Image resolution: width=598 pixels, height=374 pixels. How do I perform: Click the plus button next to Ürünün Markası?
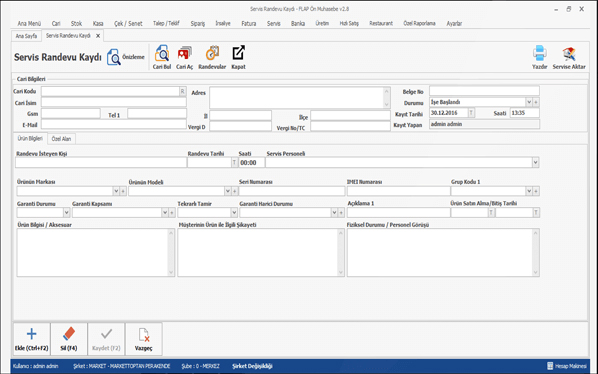click(x=123, y=191)
